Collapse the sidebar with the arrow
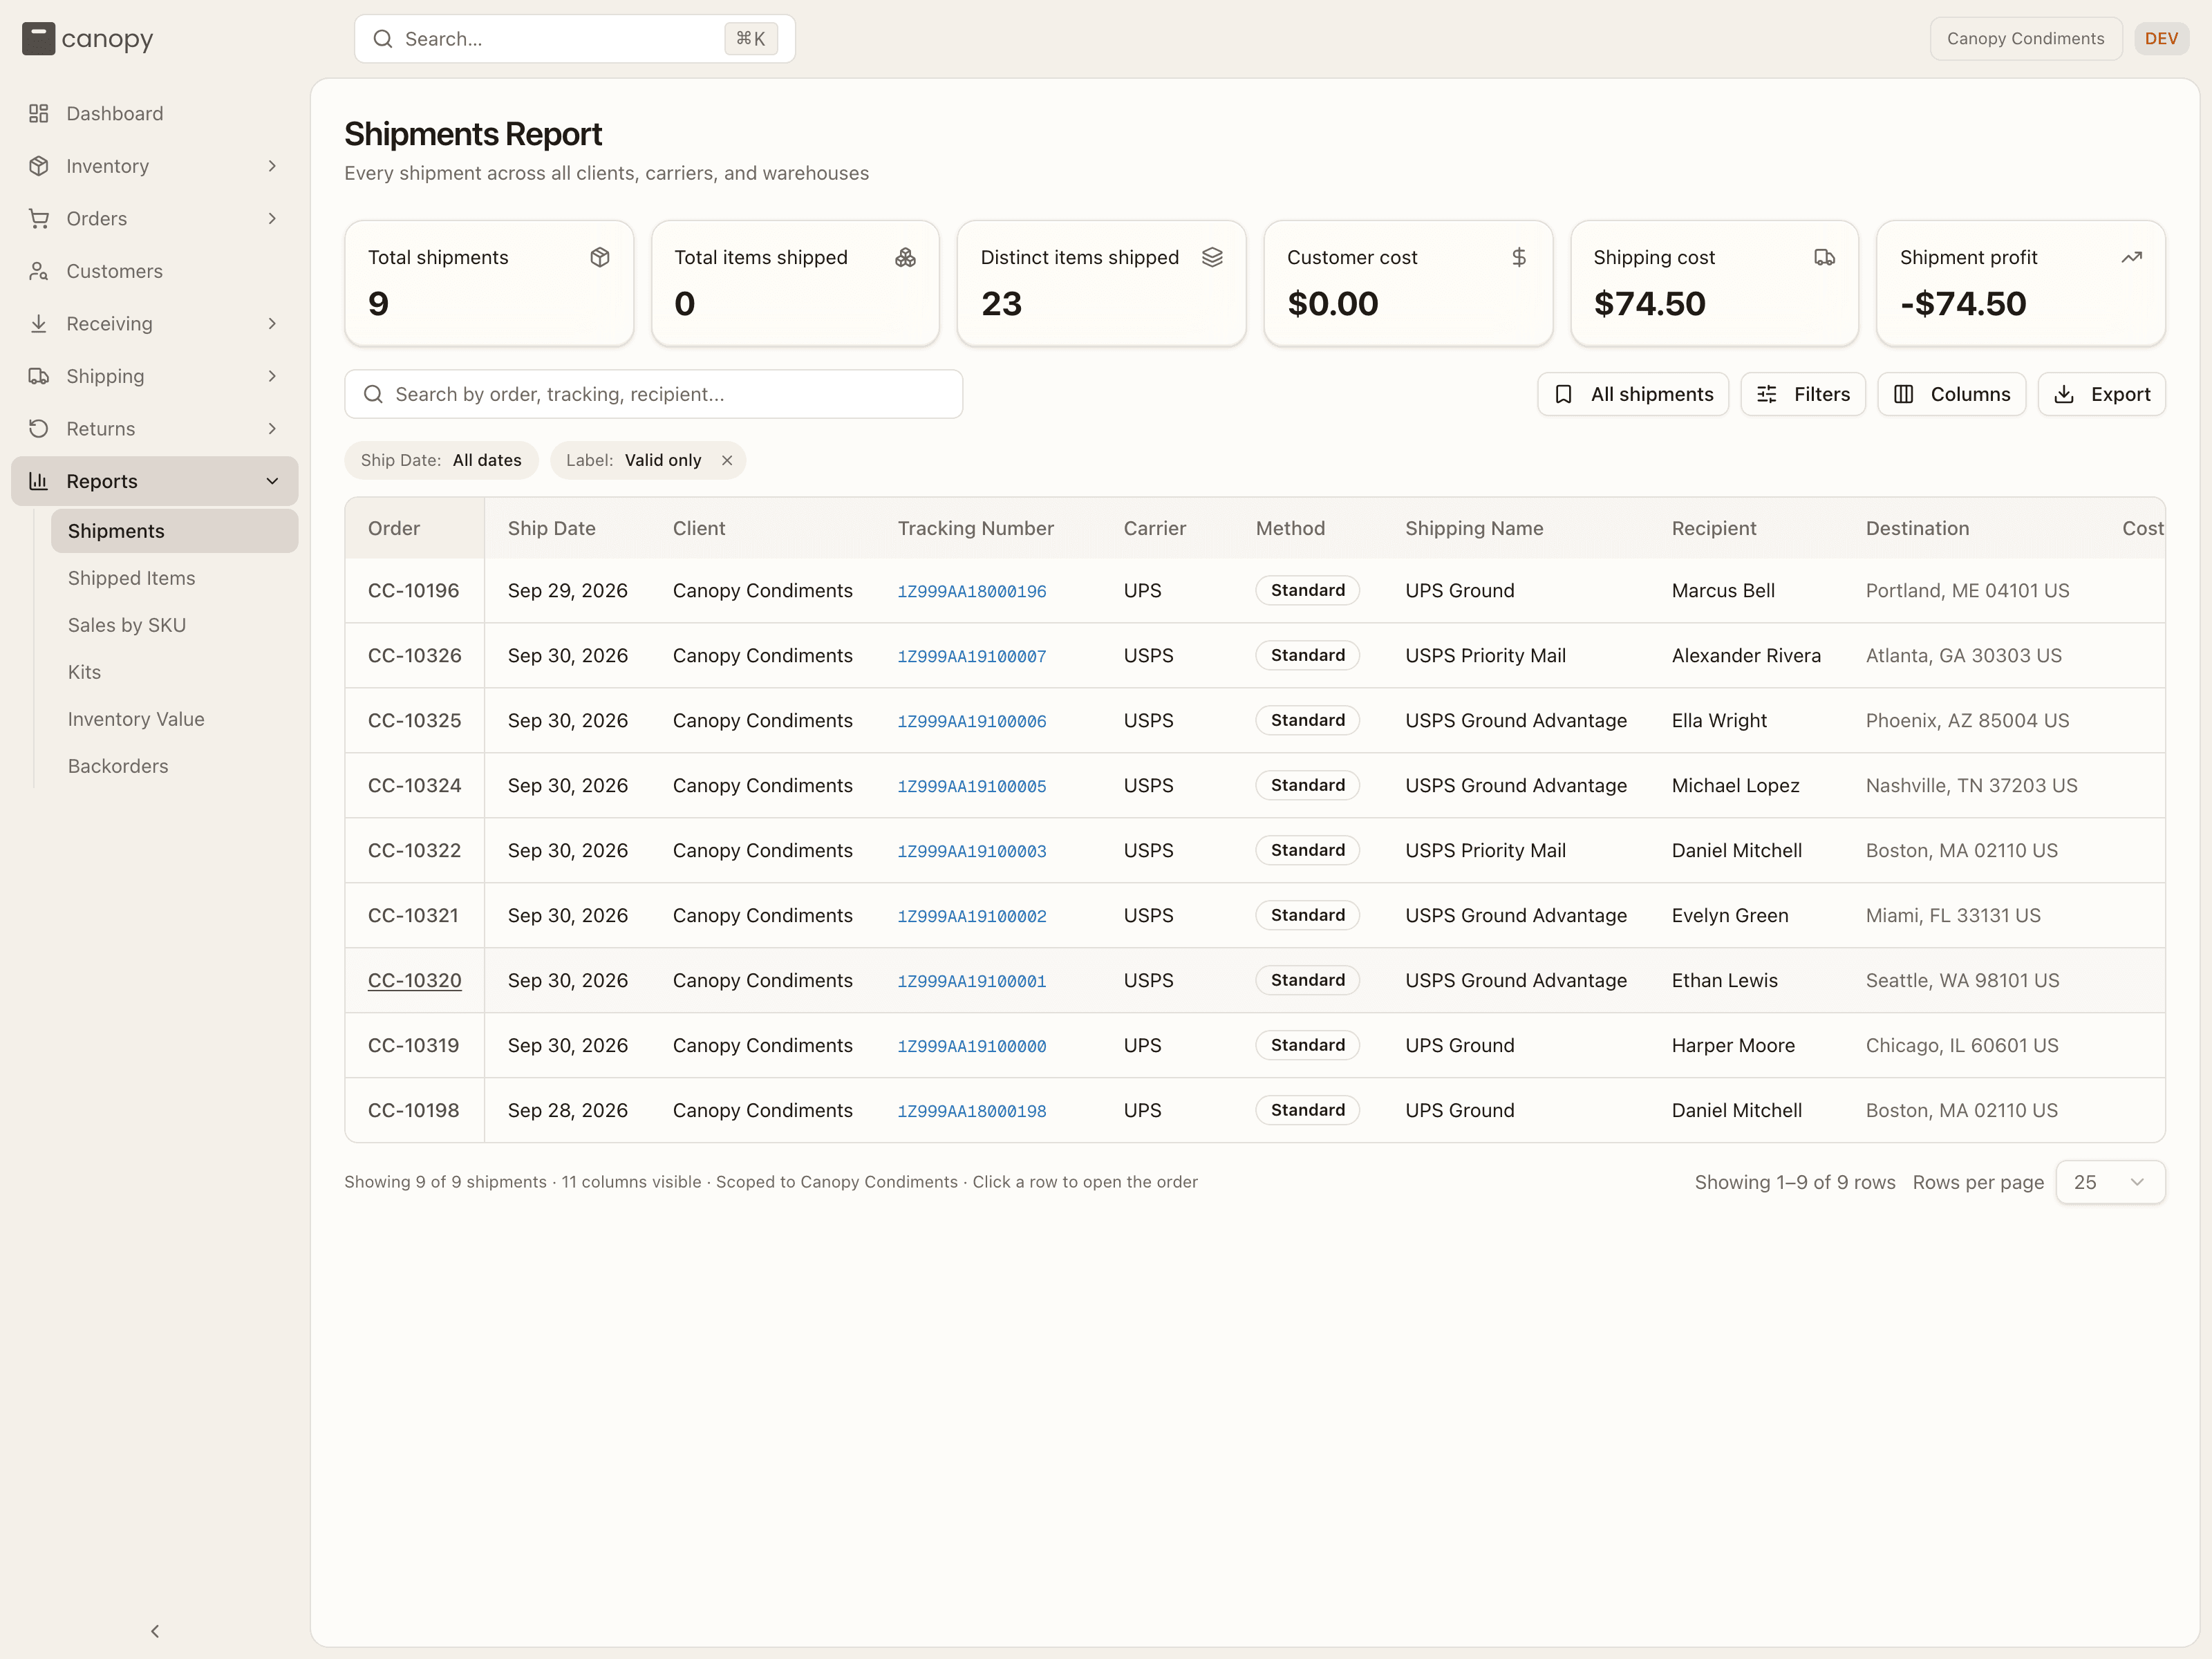The width and height of the screenshot is (2212, 1659). tap(155, 1631)
